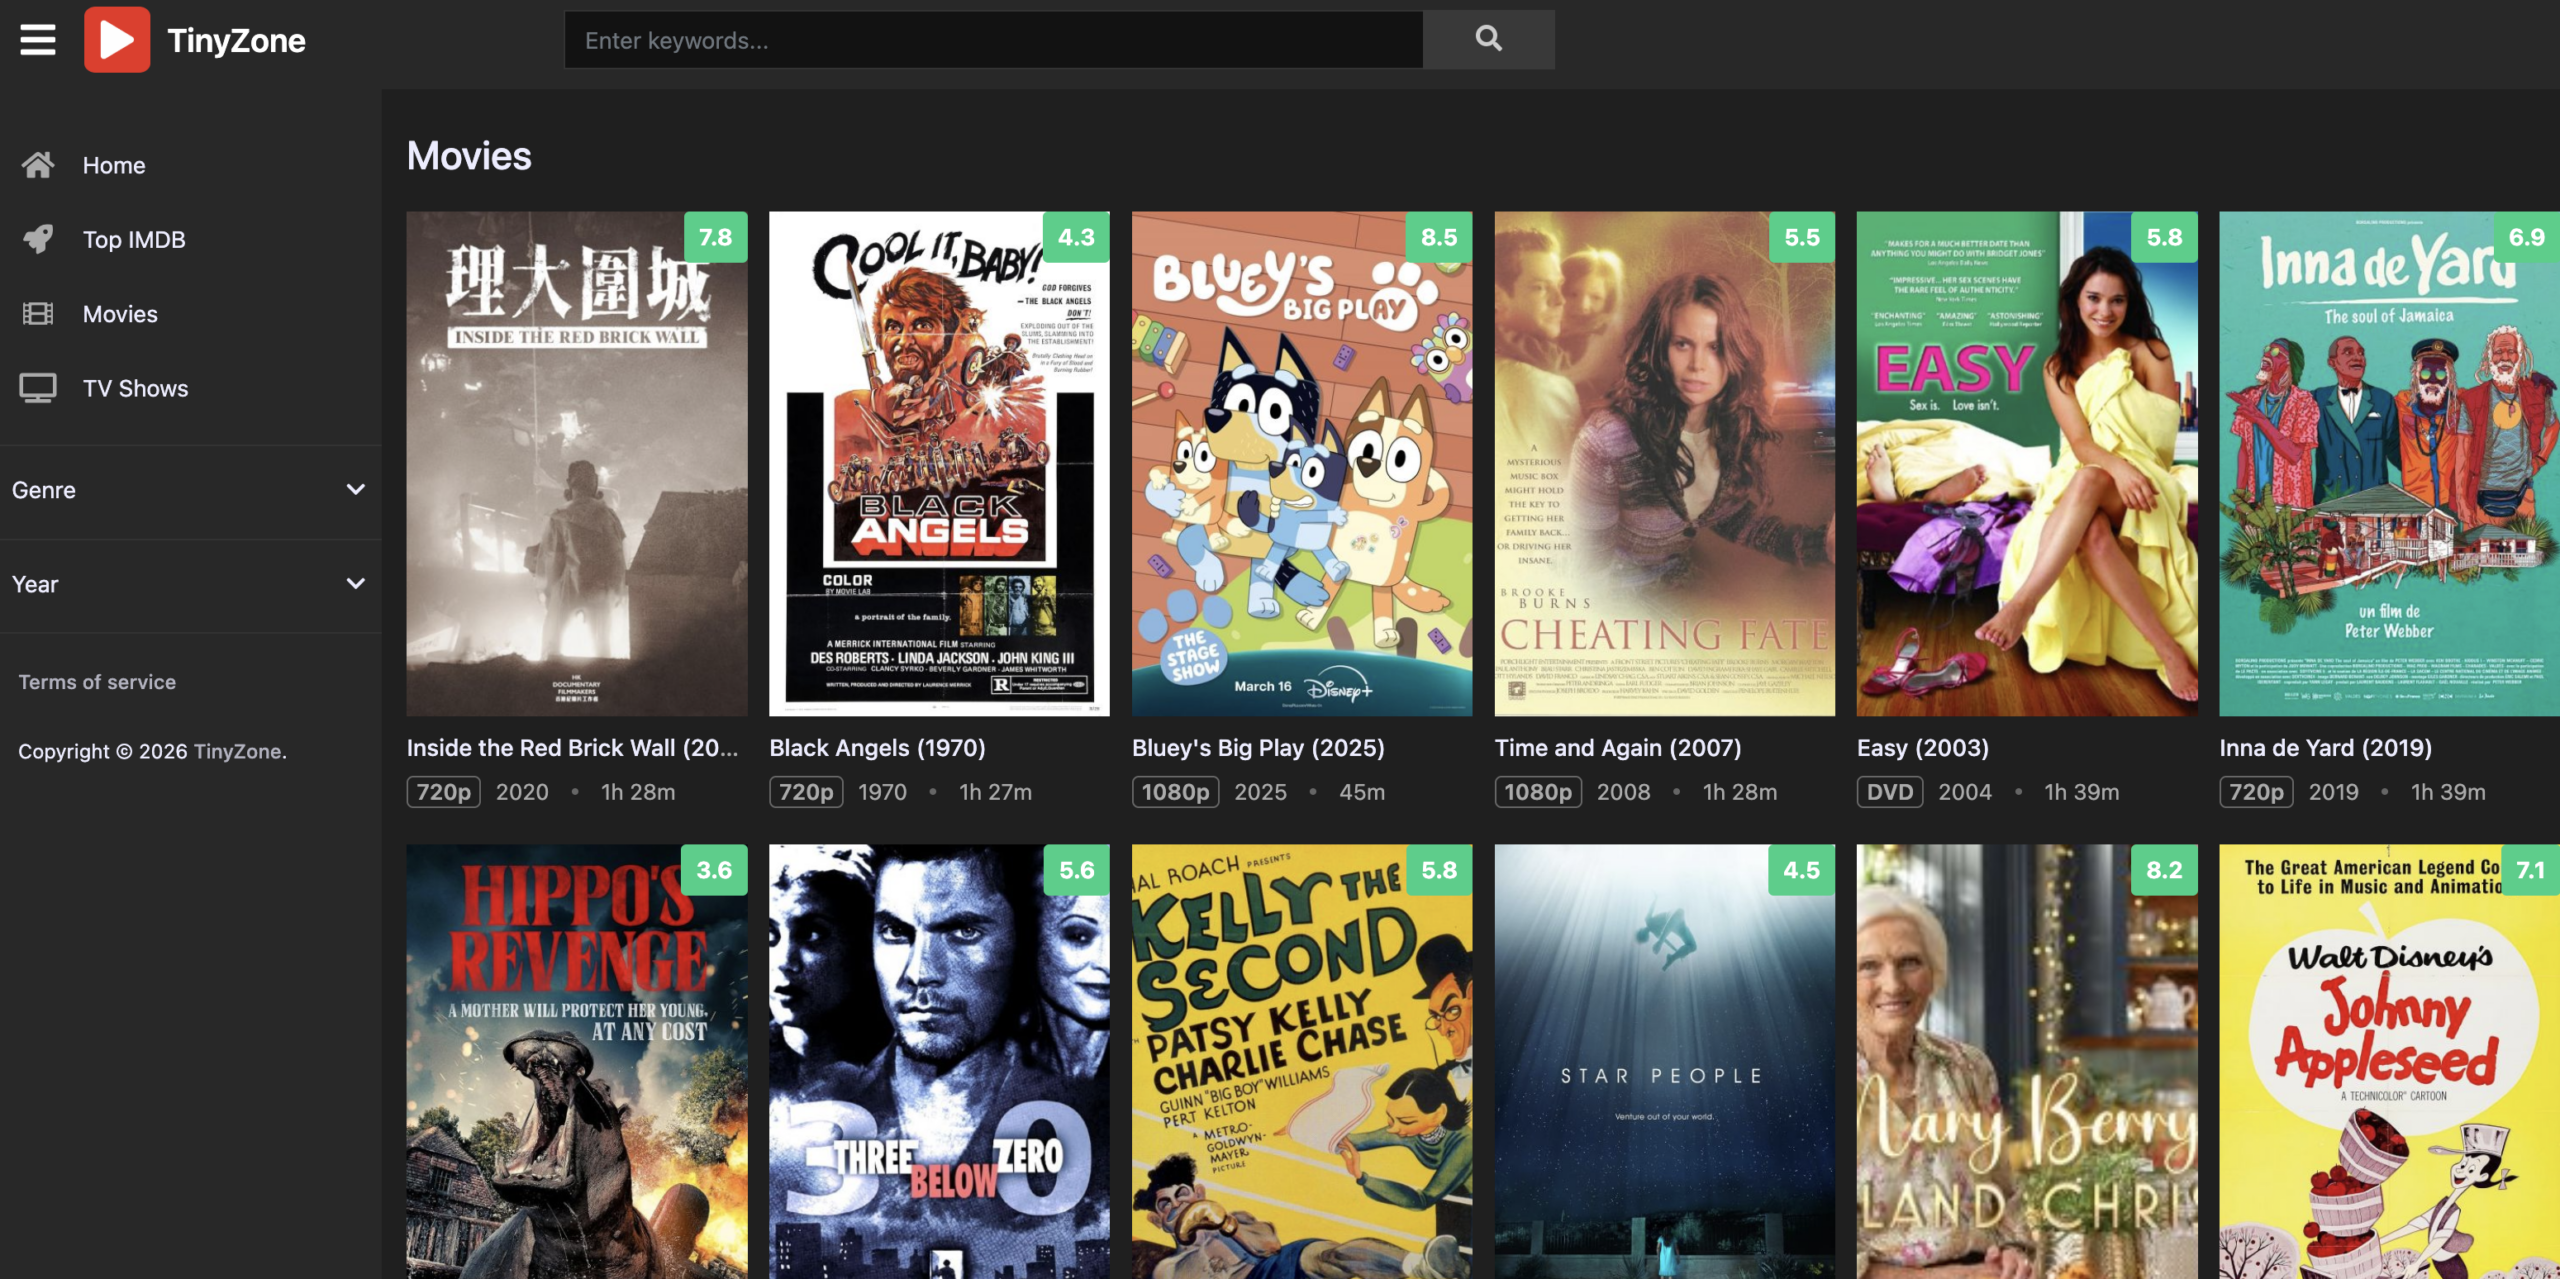Click the Top IMDB rocket icon
This screenshot has width=2560, height=1279.
38,239
